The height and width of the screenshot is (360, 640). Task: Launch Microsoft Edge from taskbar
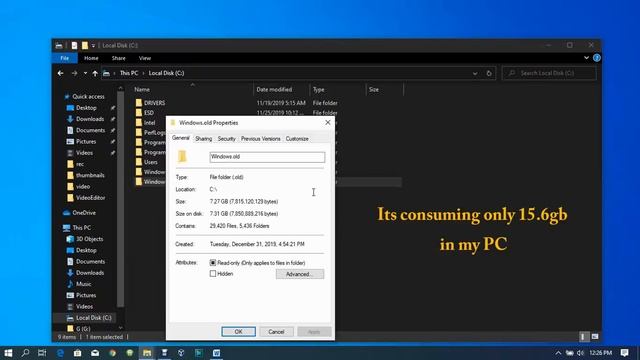(x=60, y=353)
